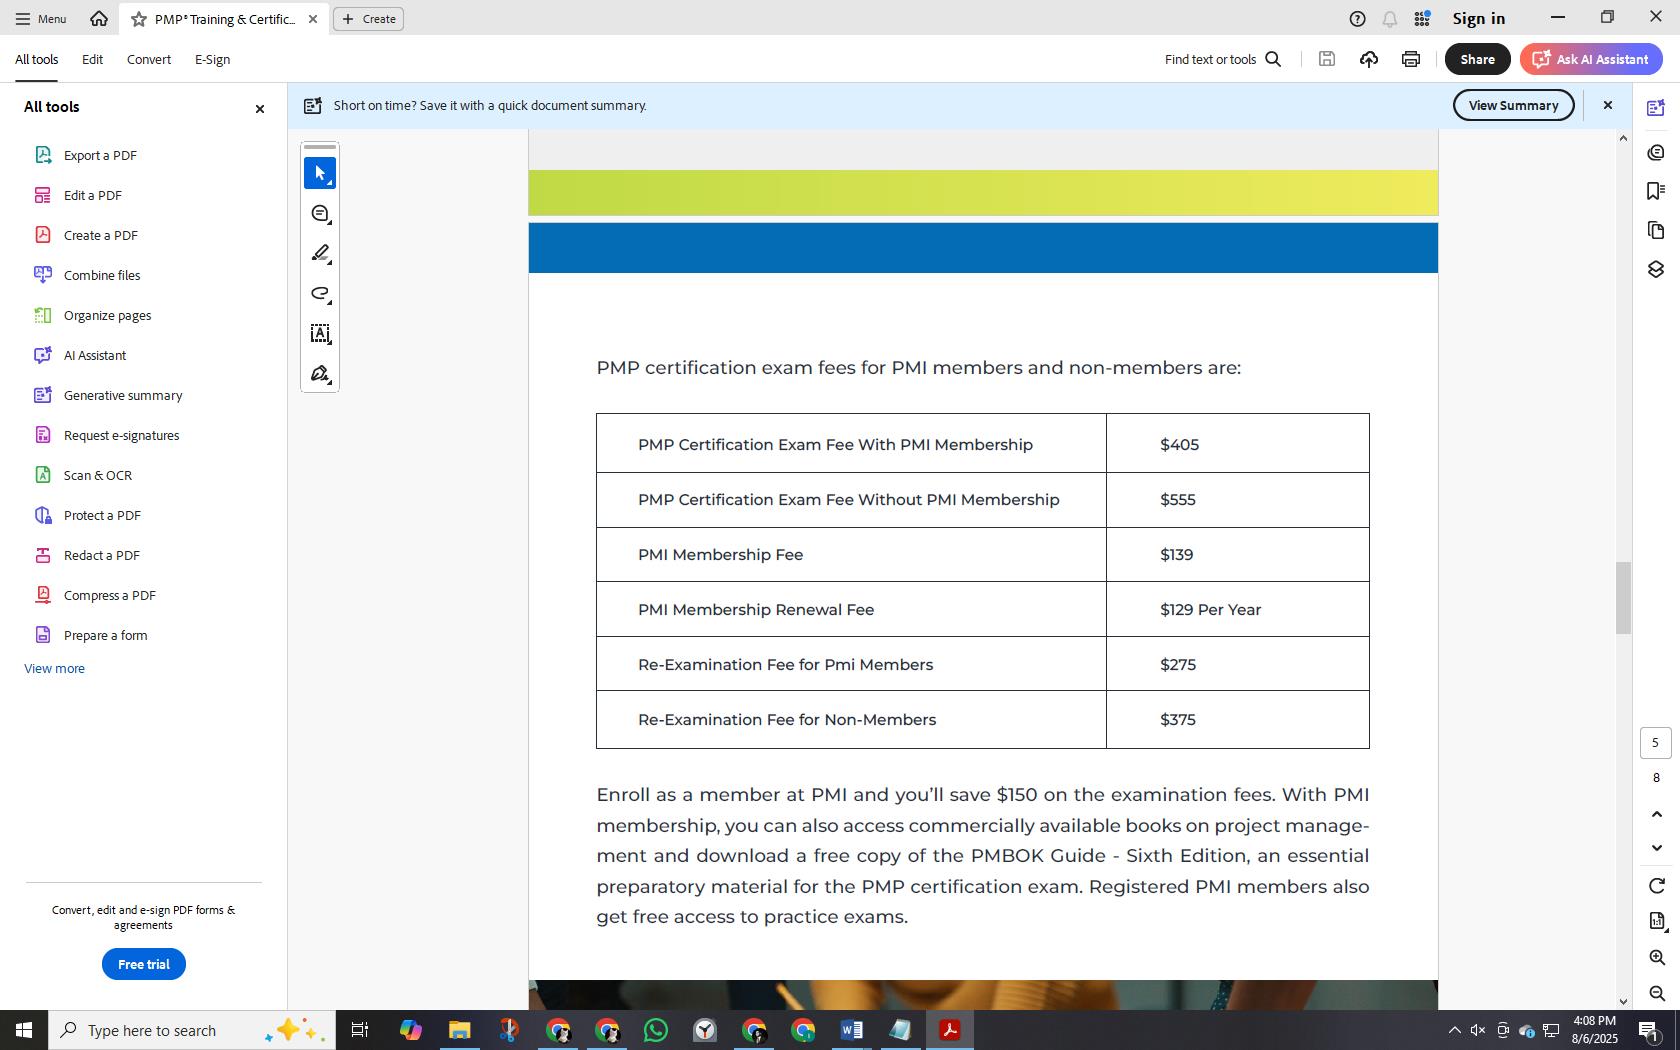
Task: Show bookmarks panel in right rail
Action: 1656,191
